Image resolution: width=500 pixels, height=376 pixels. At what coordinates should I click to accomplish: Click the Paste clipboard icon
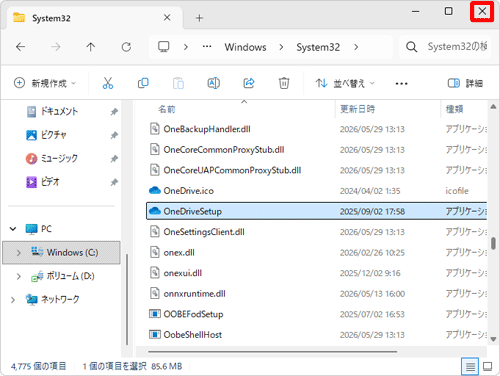[x=178, y=83]
